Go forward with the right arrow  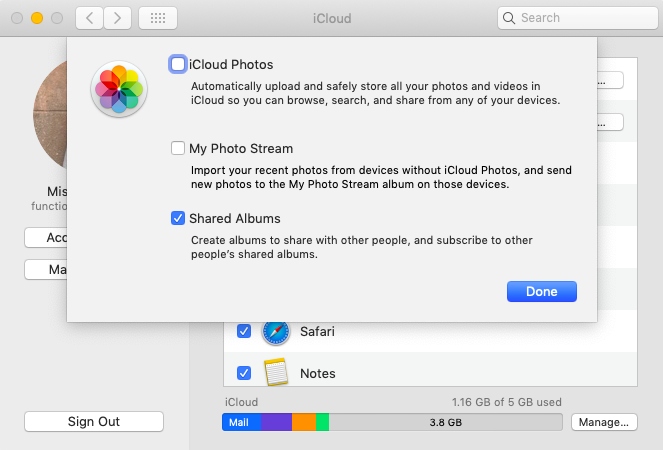[x=117, y=18]
